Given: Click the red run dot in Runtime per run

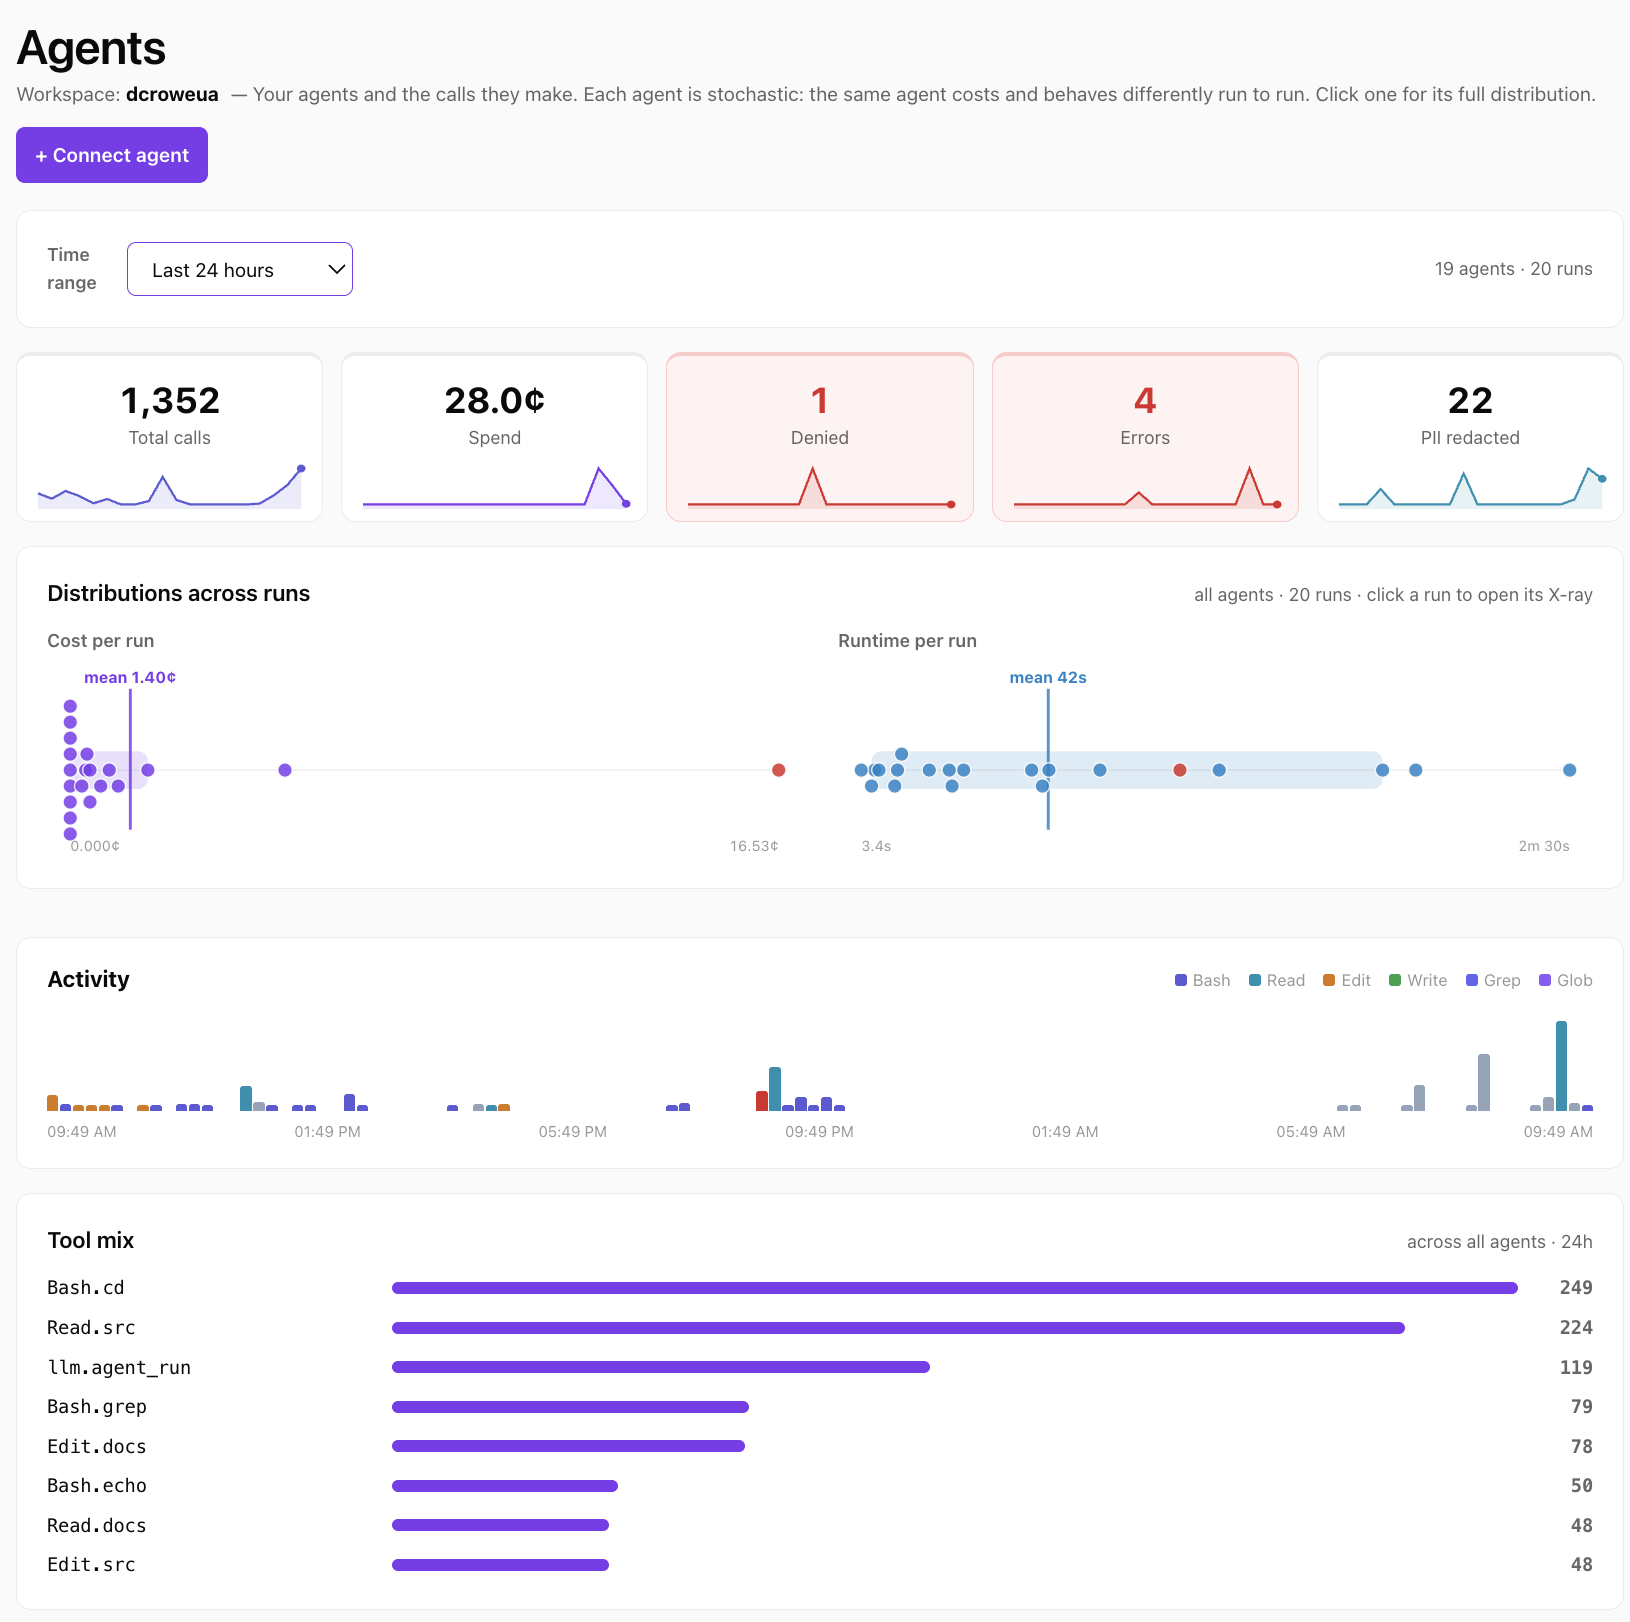Looking at the screenshot, I should pyautogui.click(x=1180, y=770).
